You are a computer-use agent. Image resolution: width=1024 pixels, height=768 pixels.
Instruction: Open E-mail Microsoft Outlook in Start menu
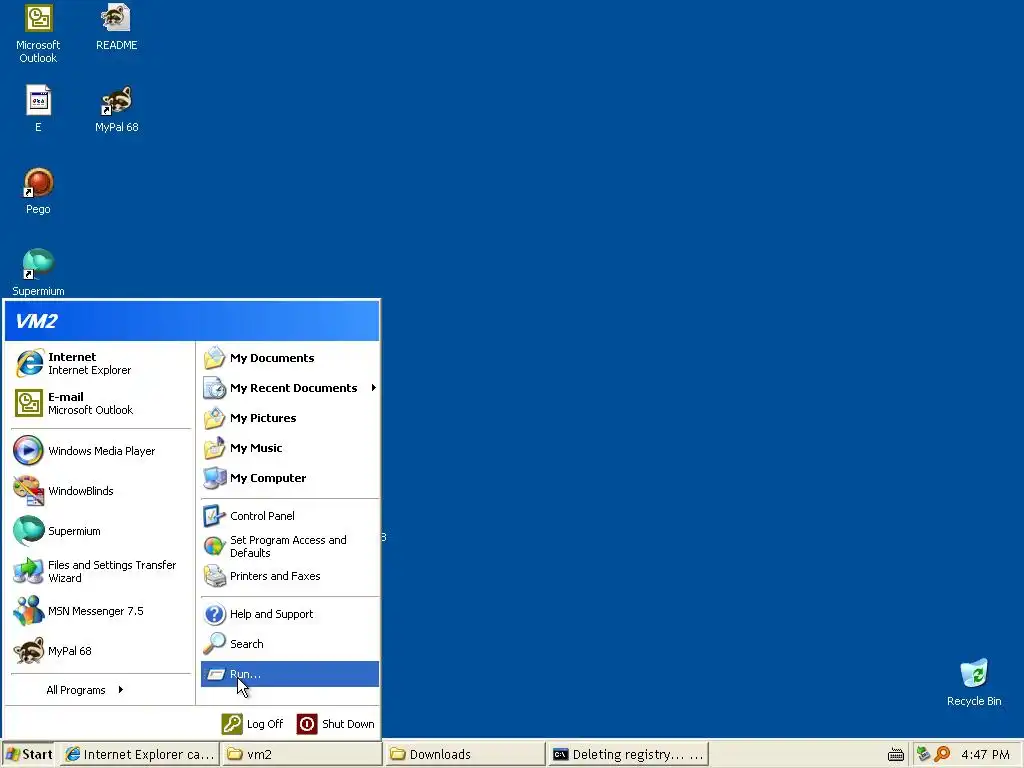(x=101, y=404)
